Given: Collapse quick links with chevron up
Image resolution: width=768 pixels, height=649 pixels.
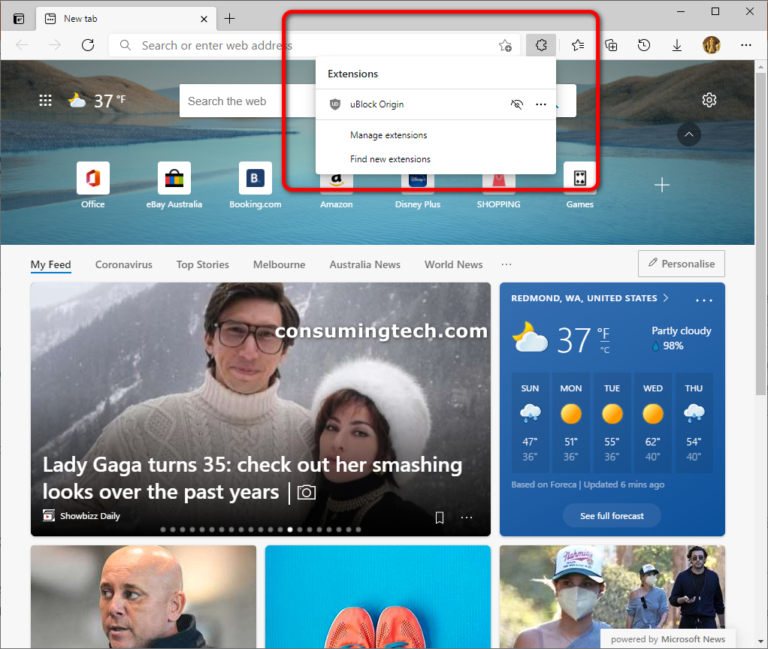Looking at the screenshot, I should [x=689, y=135].
